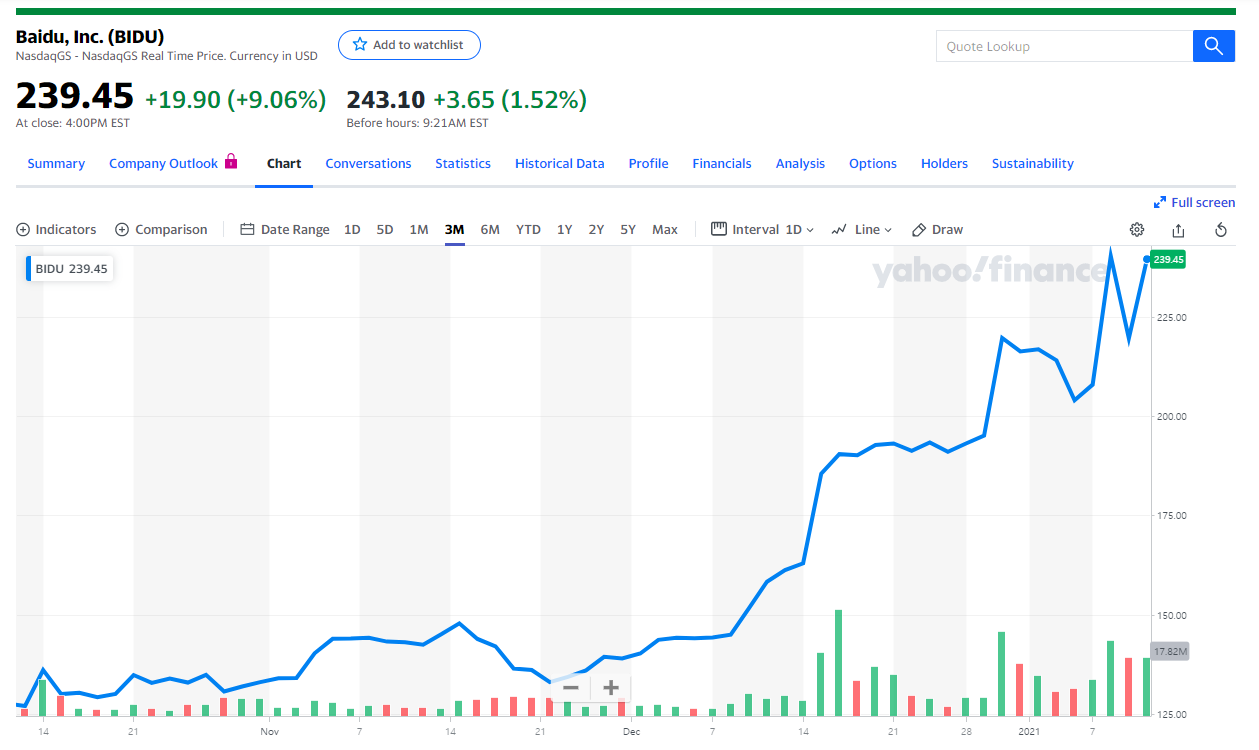The image size is (1259, 750).
Task: Reset chart with the undo arrow icon
Action: [x=1221, y=230]
